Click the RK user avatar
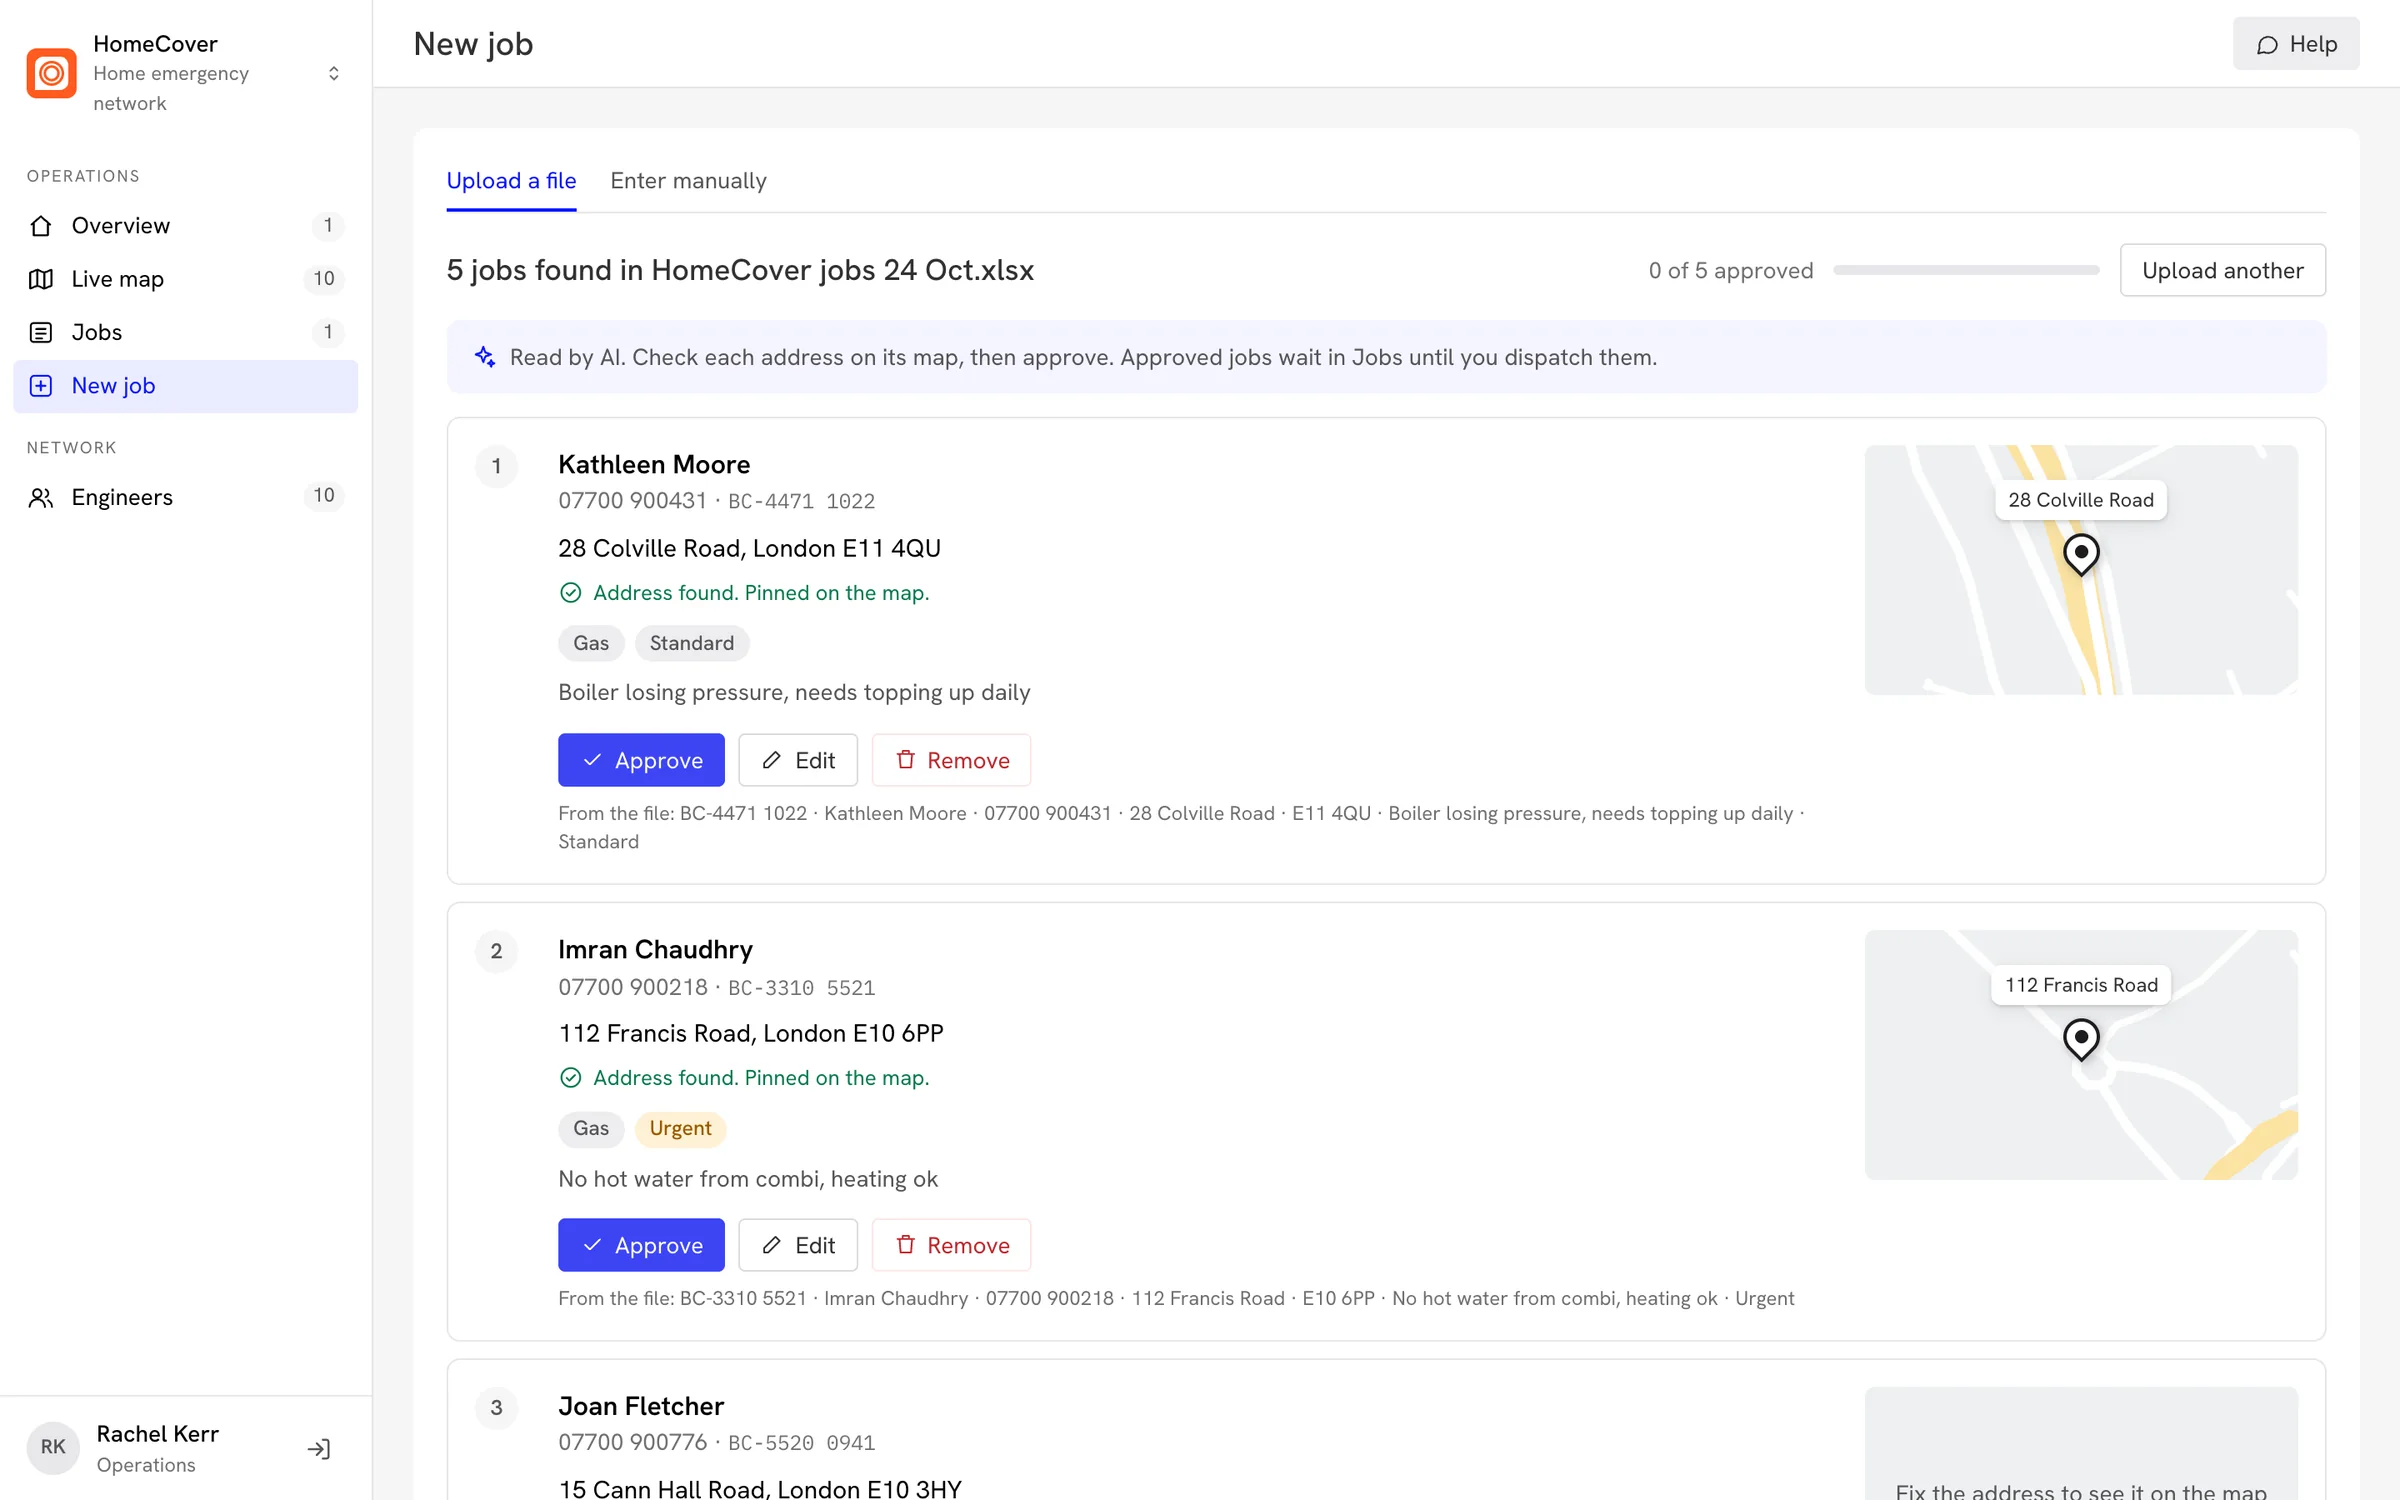Screen dimensions: 2400x1500 53,1447
